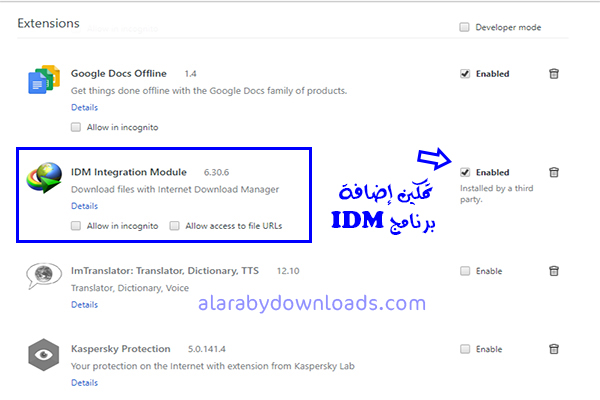Remove IDM Integration Module via trash icon
The height and width of the screenshot is (400, 600).
click(554, 172)
